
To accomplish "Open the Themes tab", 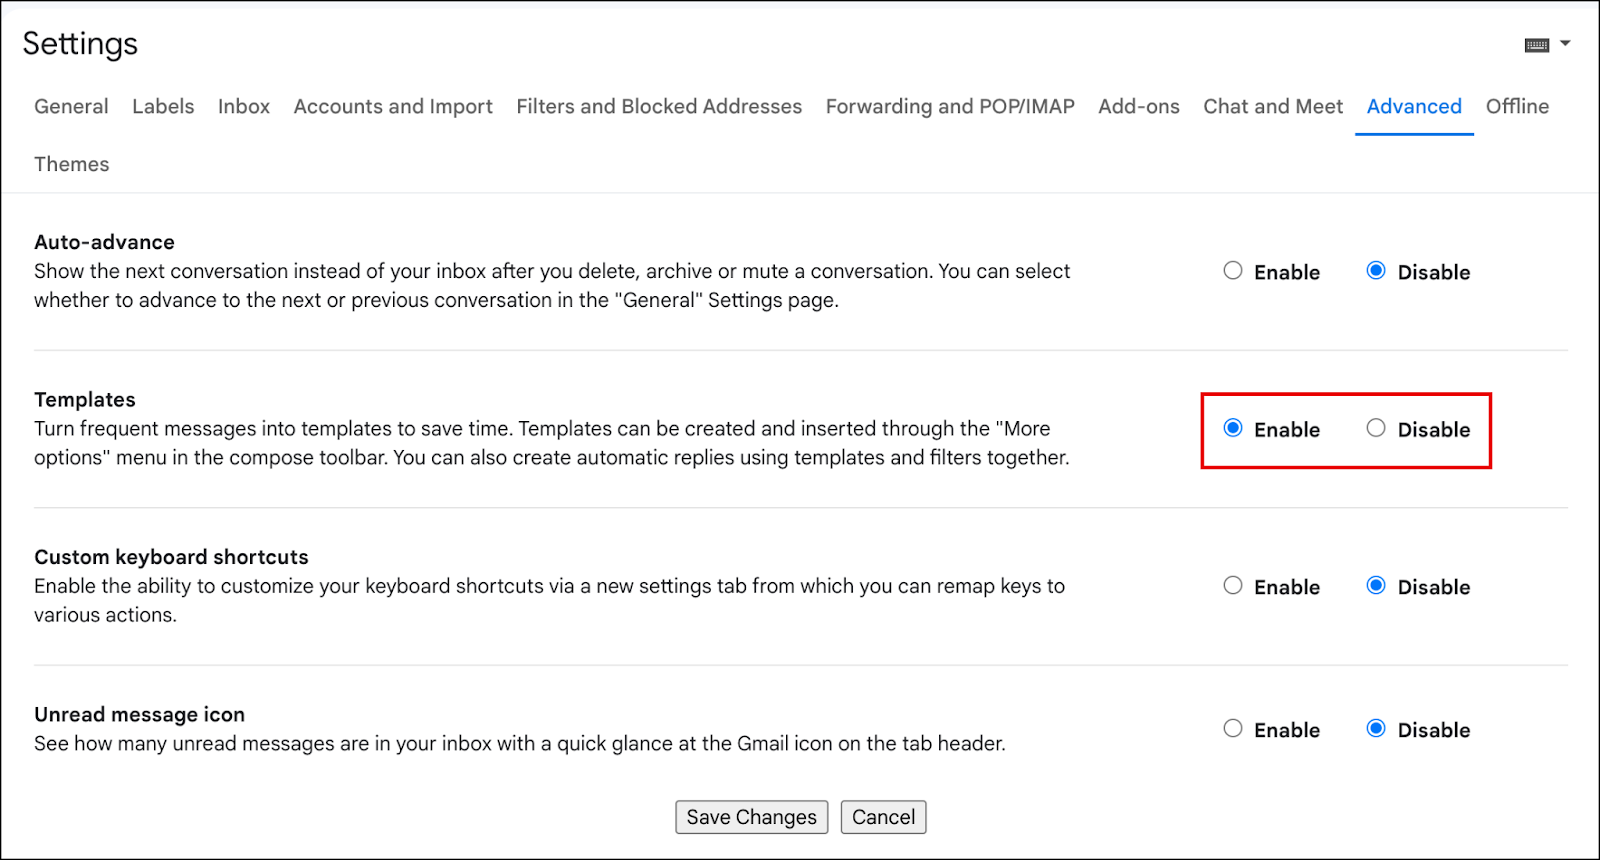I will tap(72, 164).
